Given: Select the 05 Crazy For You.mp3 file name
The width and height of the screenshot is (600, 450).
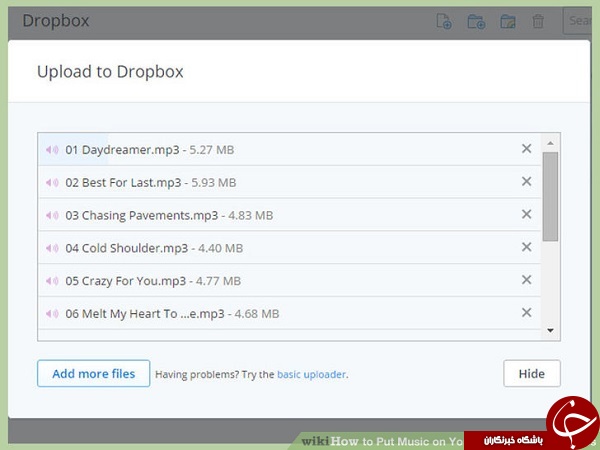Looking at the screenshot, I should tap(126, 281).
